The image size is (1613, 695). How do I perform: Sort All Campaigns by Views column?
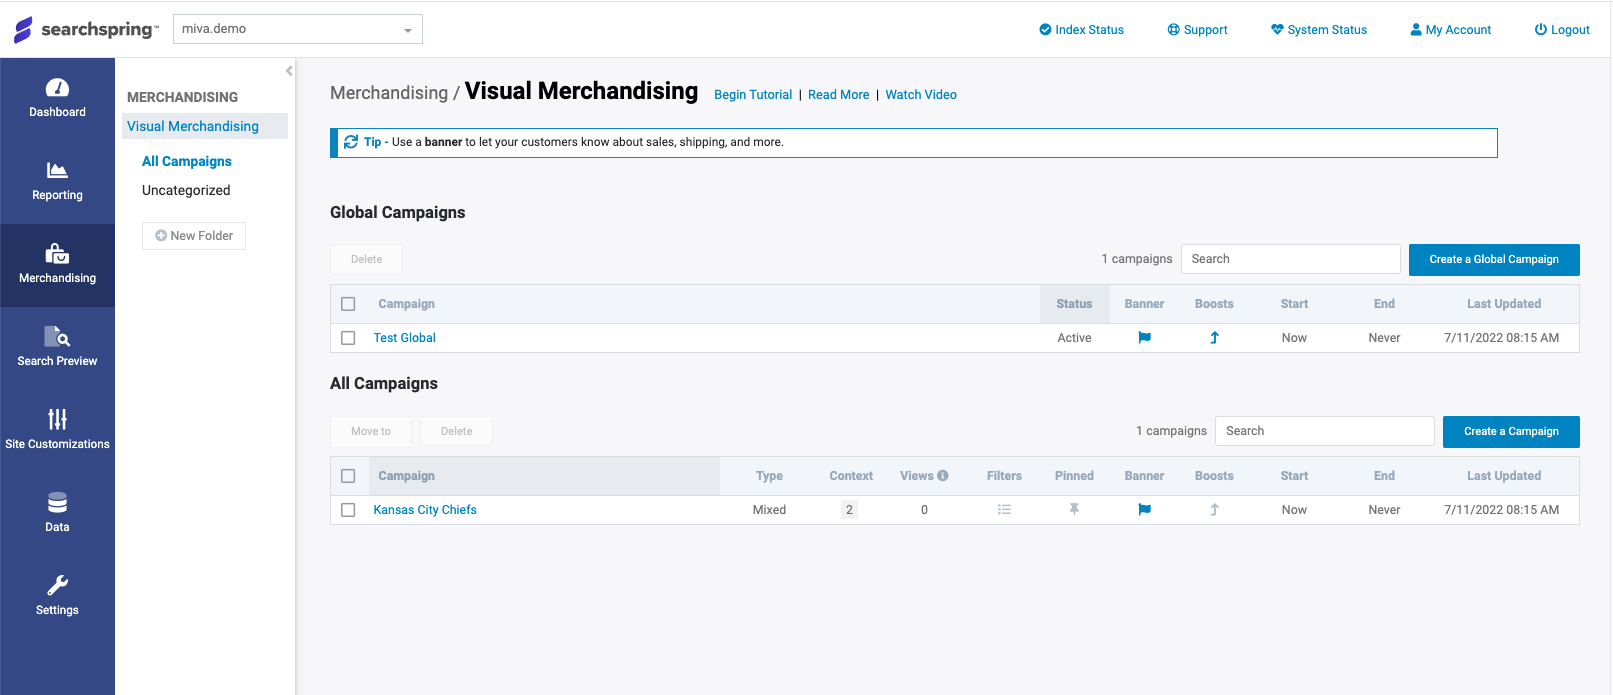916,476
